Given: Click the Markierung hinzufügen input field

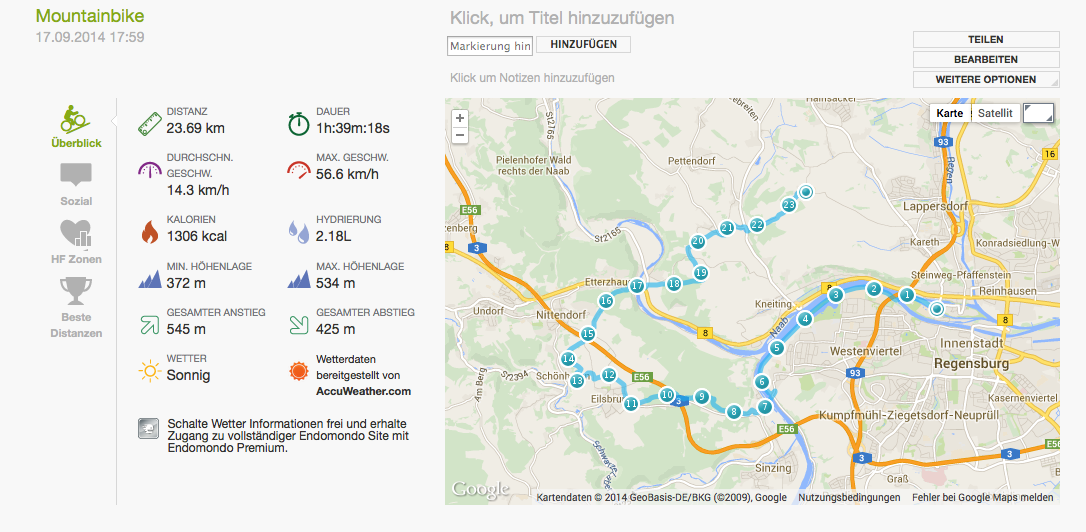Looking at the screenshot, I should [x=490, y=46].
